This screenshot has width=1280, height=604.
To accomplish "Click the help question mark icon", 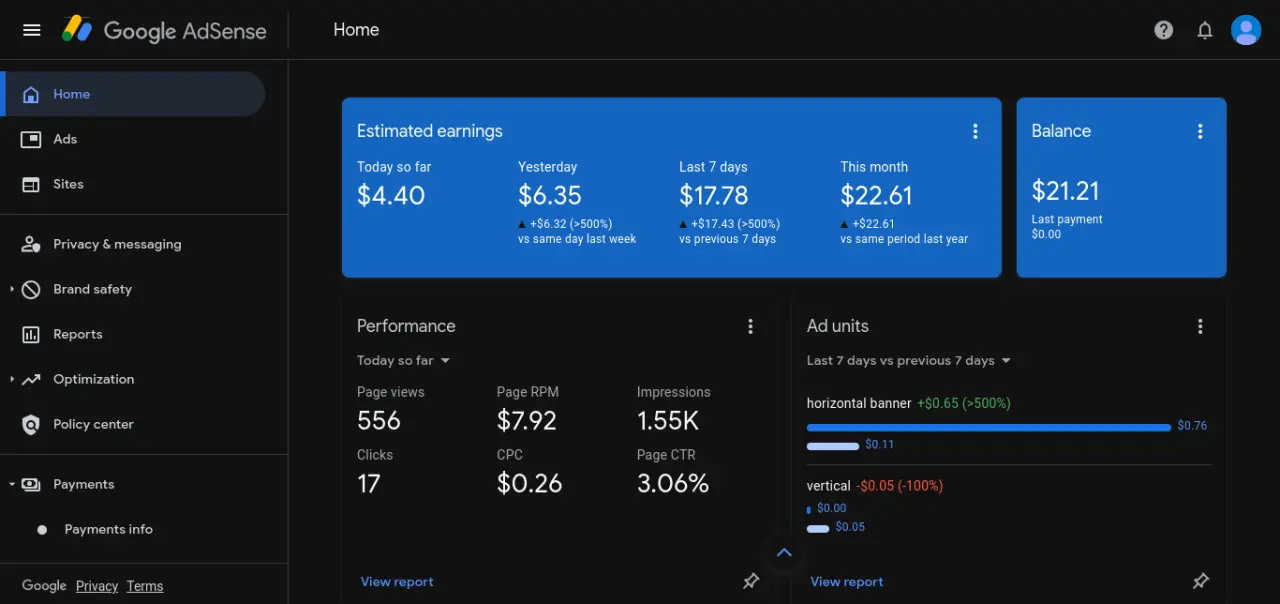I will pos(1164,30).
